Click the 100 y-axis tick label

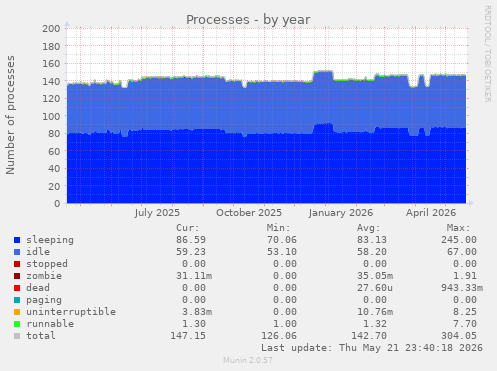click(51, 116)
